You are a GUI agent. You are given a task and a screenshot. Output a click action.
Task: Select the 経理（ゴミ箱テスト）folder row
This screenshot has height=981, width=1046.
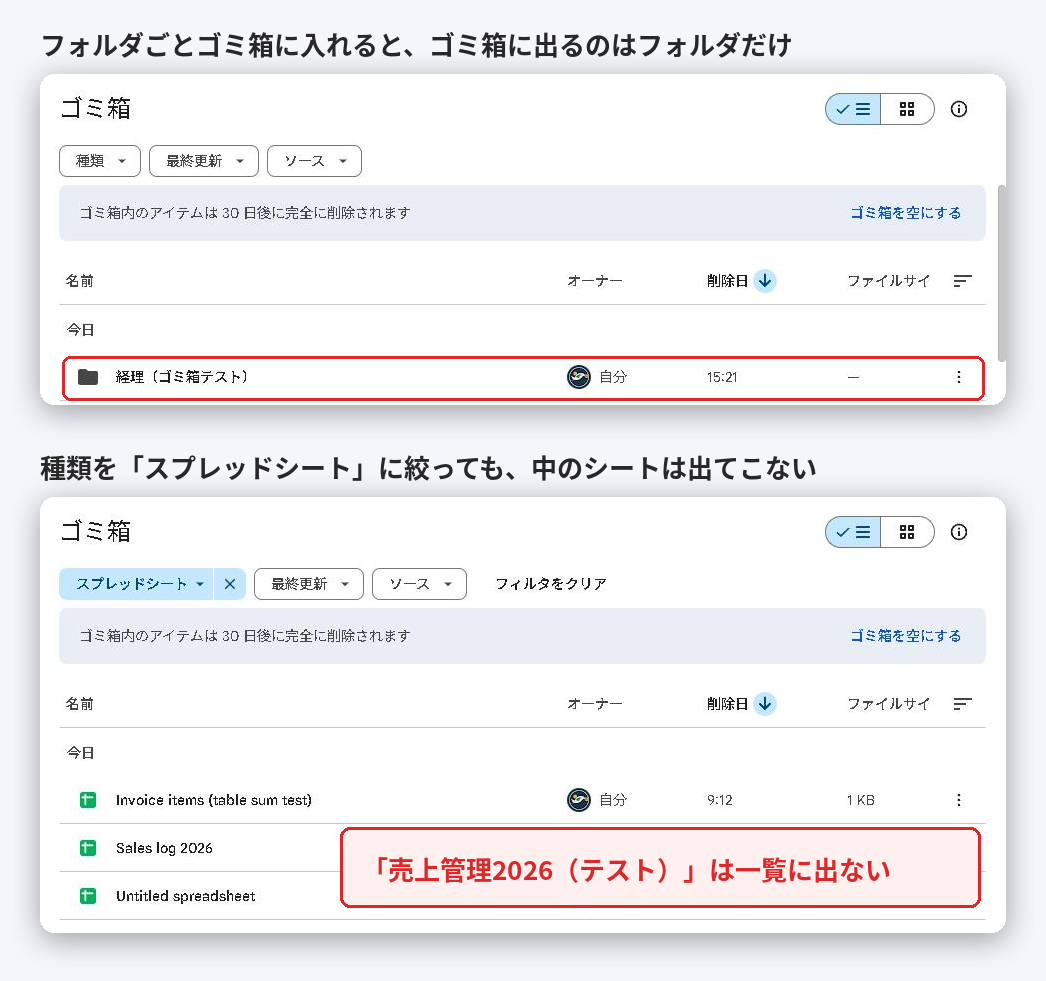(523, 378)
